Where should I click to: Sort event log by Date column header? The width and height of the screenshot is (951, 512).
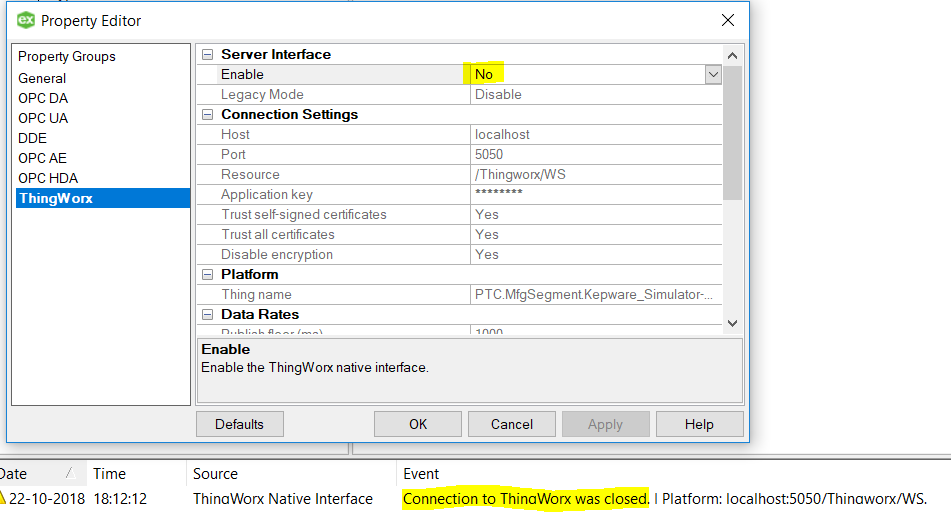[42, 474]
